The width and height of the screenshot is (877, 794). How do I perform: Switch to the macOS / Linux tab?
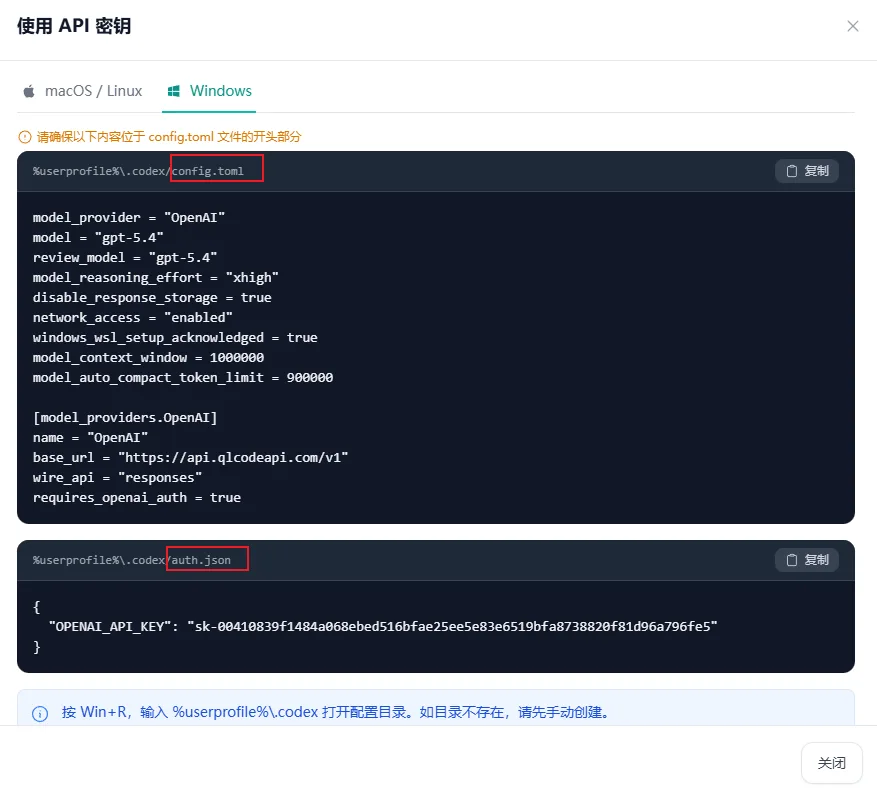pyautogui.click(x=82, y=91)
